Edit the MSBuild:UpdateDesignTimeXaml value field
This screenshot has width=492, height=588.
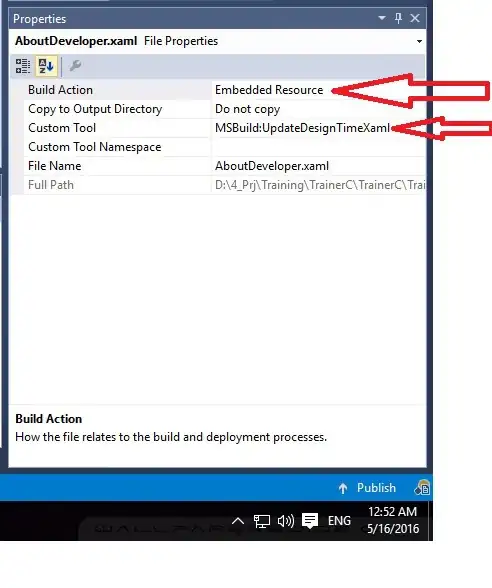pyautogui.click(x=319, y=128)
